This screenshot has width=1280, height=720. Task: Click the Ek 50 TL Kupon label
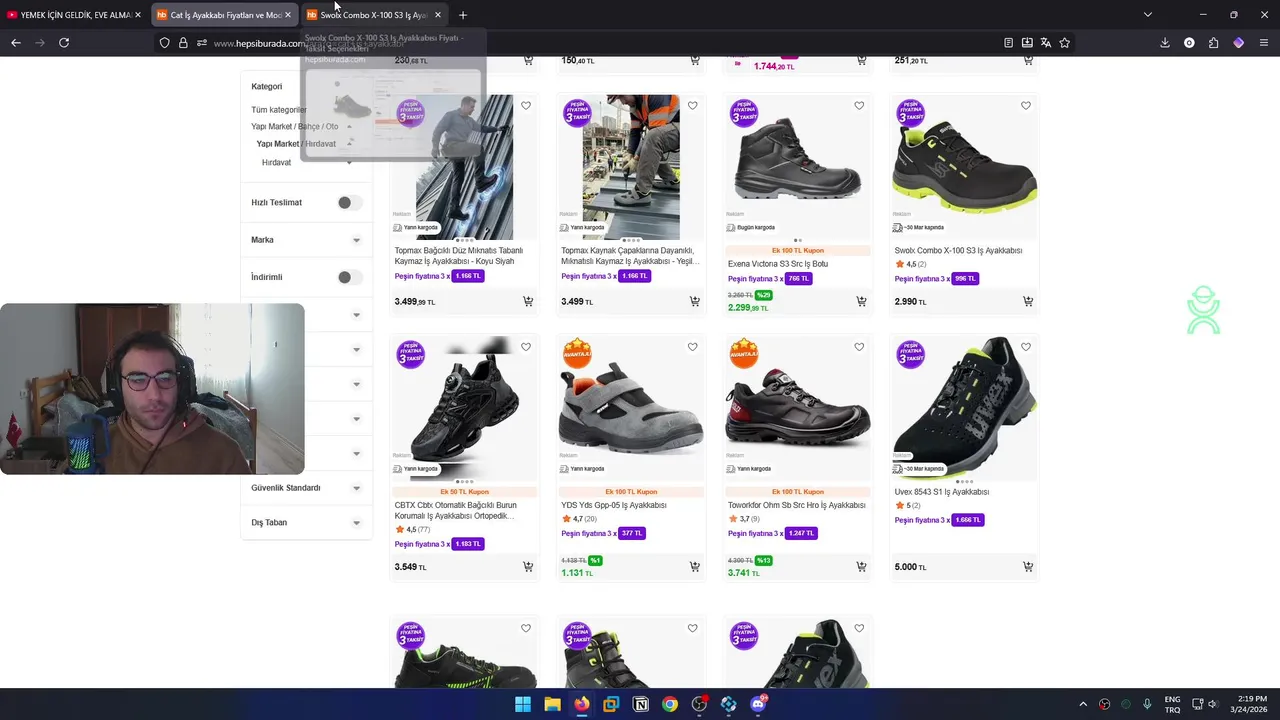pyautogui.click(x=464, y=492)
